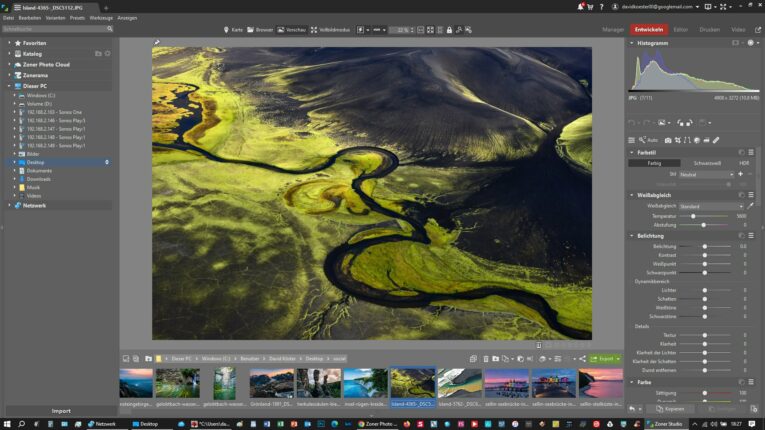
Task: Select the crop tool icon
Action: click(x=678, y=140)
